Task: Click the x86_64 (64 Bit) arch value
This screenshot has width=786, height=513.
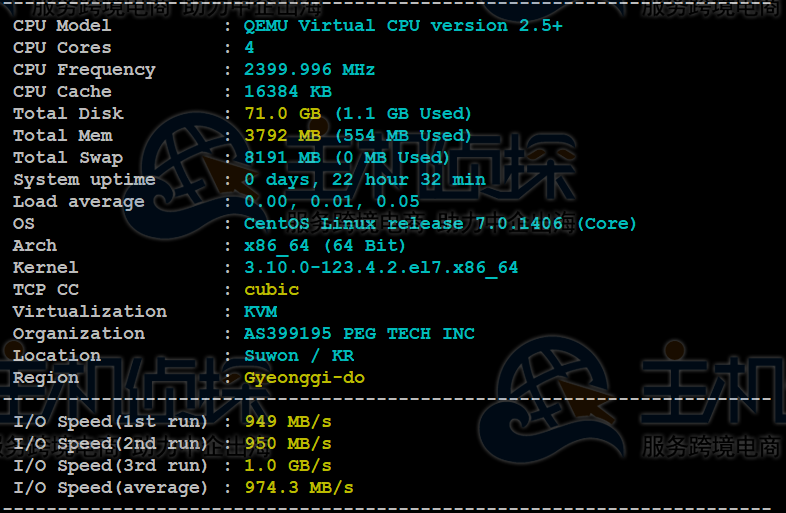Action: click(325, 246)
